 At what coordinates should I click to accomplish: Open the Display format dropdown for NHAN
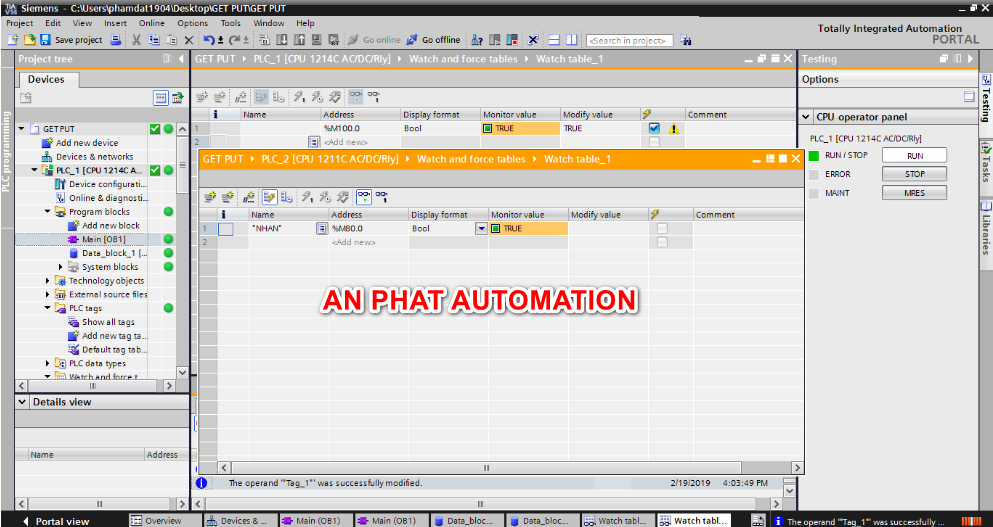(x=481, y=229)
